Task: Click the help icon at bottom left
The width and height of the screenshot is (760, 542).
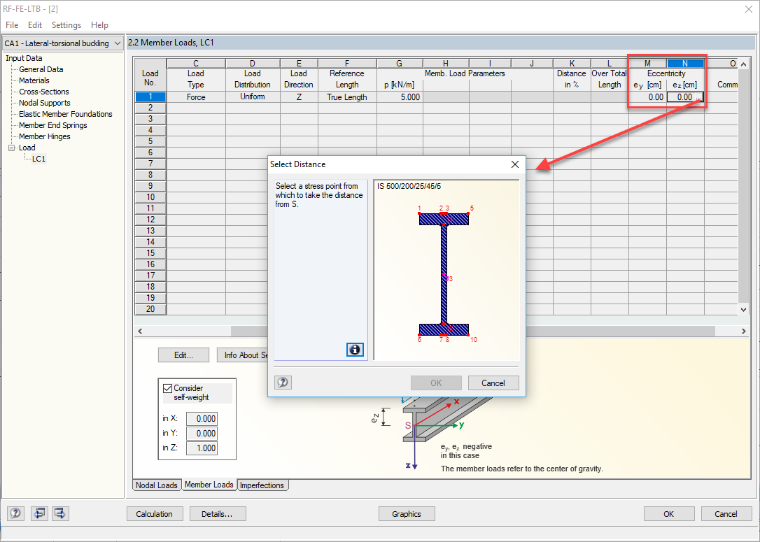Action: pos(16,513)
